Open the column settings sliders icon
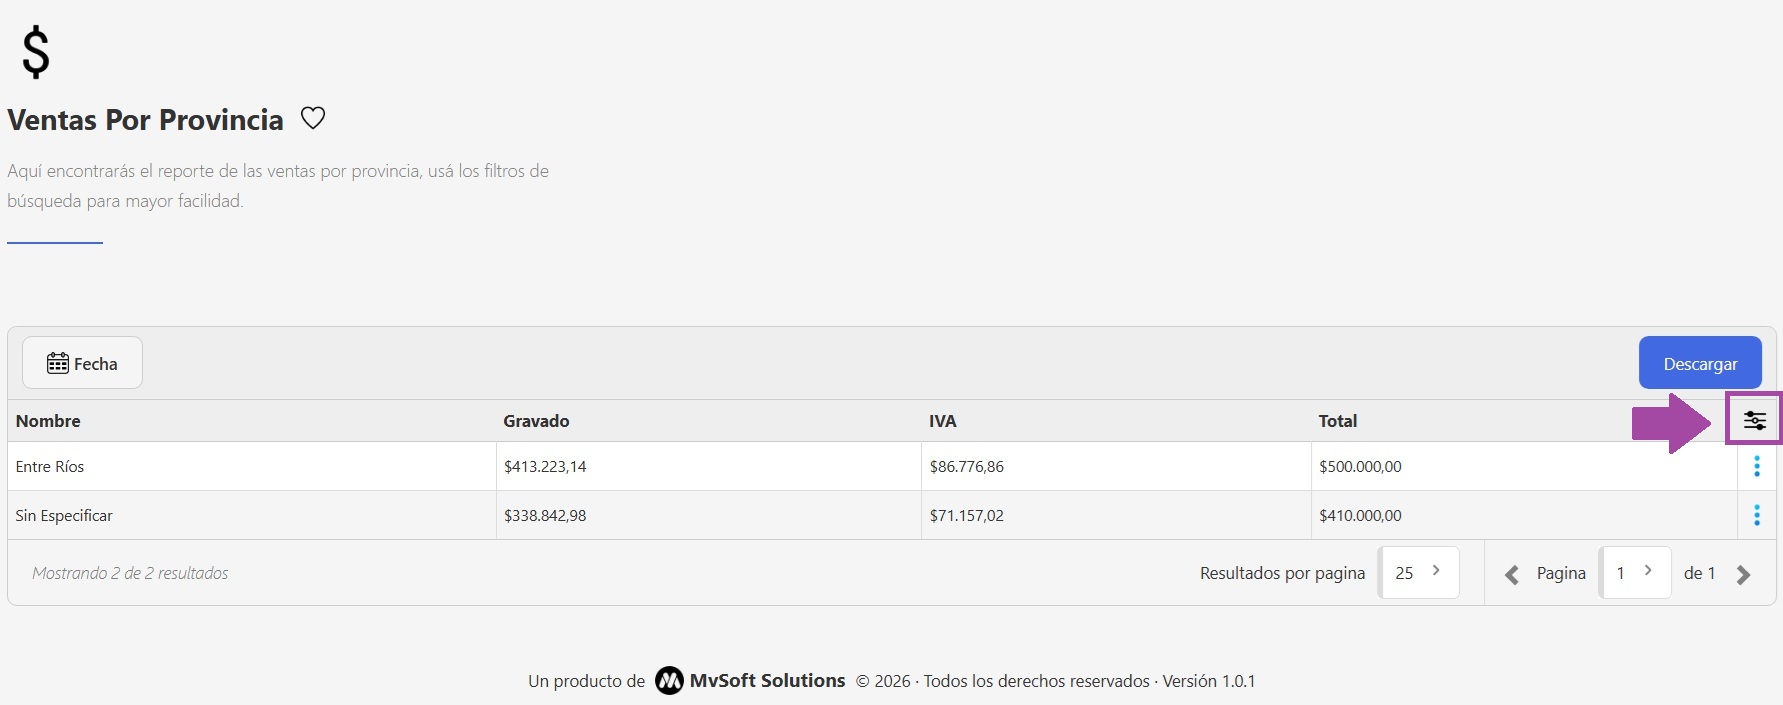Screen dimensions: 1783x705 click(1754, 421)
